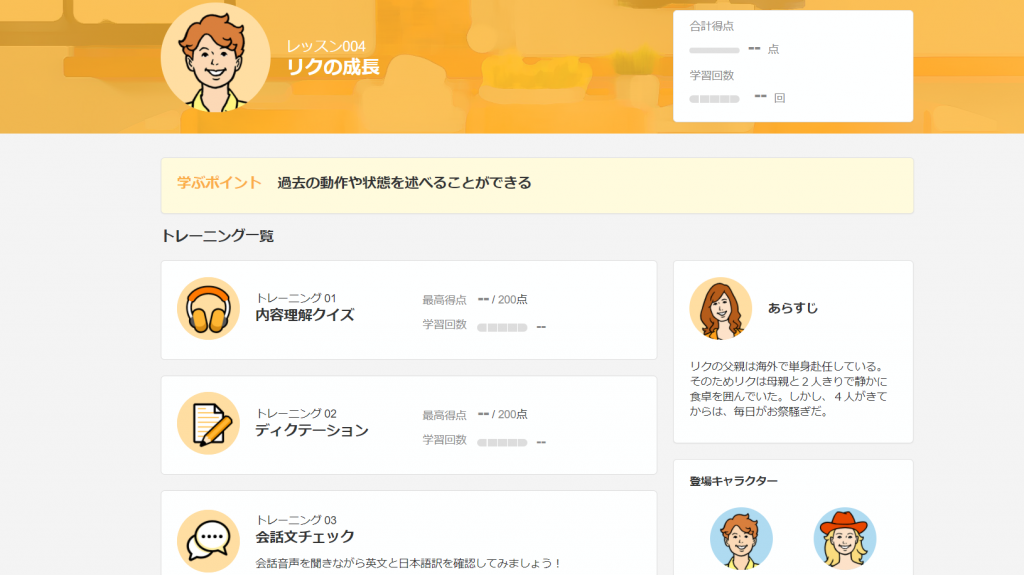Click the synopsis paragraph starting リクの父親は
The width and height of the screenshot is (1024, 575).
(x=789, y=389)
